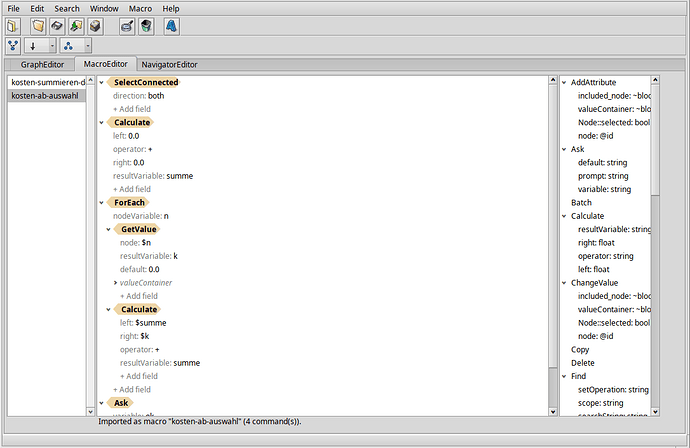Select Copy in the command palette
This screenshot has width=690, height=448.
point(580,349)
